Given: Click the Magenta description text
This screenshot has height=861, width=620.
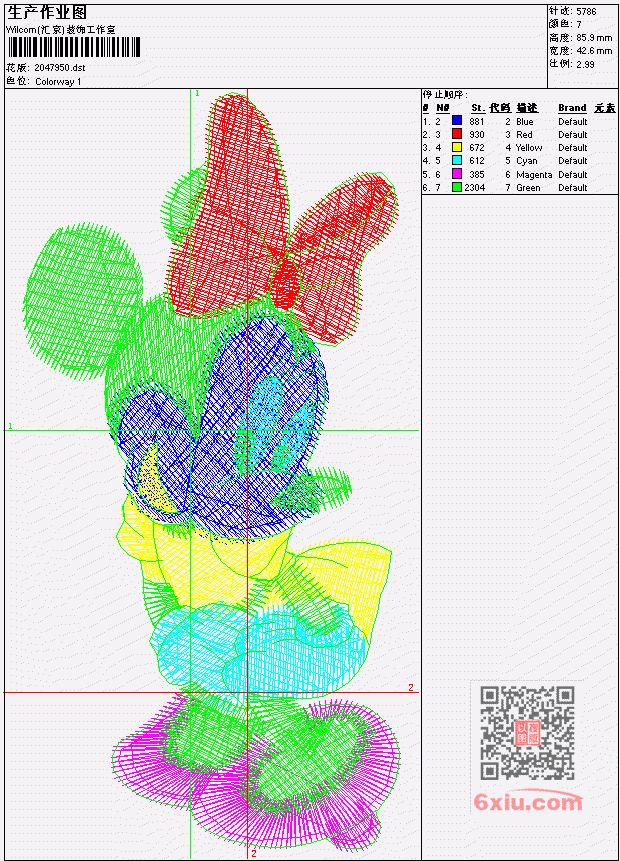Looking at the screenshot, I should click(534, 175).
